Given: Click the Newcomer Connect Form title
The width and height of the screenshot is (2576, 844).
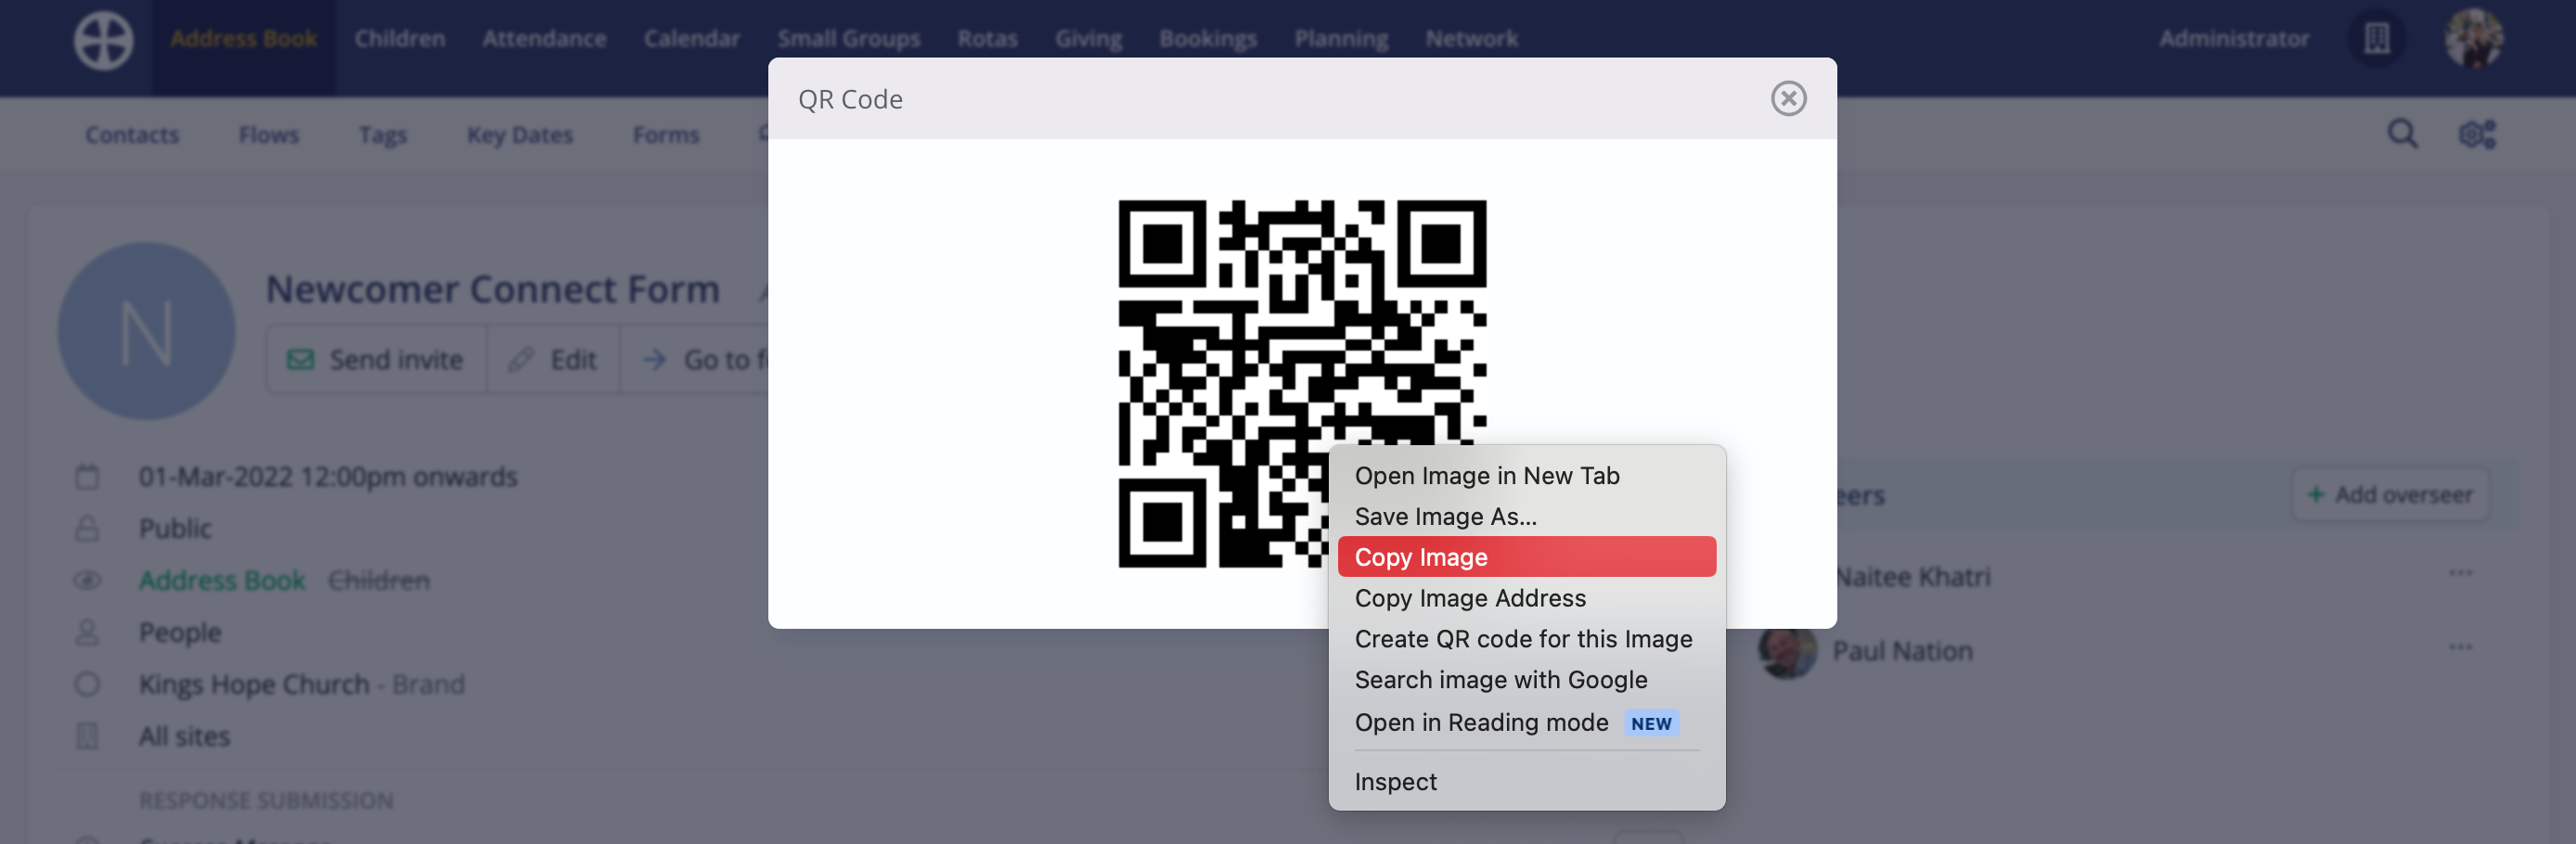Looking at the screenshot, I should 492,289.
